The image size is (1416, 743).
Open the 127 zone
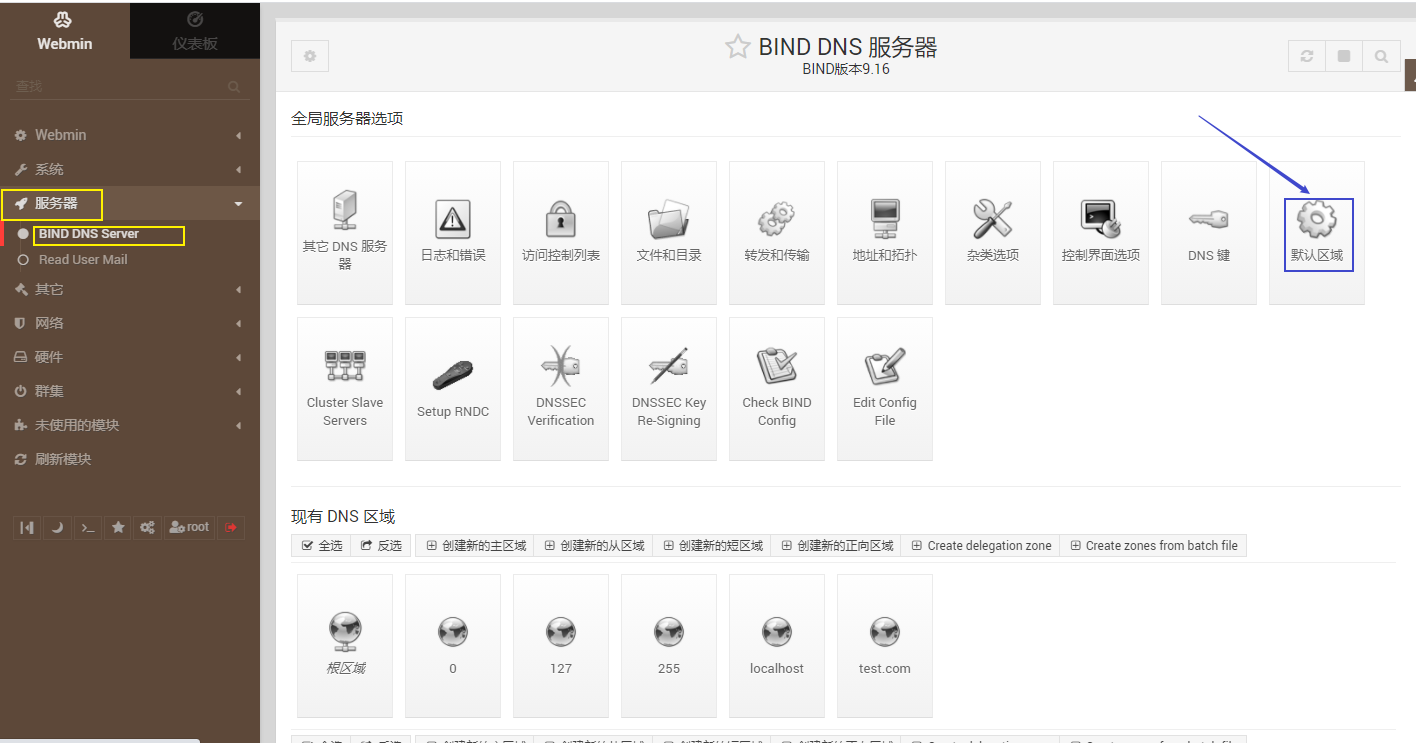[561, 646]
